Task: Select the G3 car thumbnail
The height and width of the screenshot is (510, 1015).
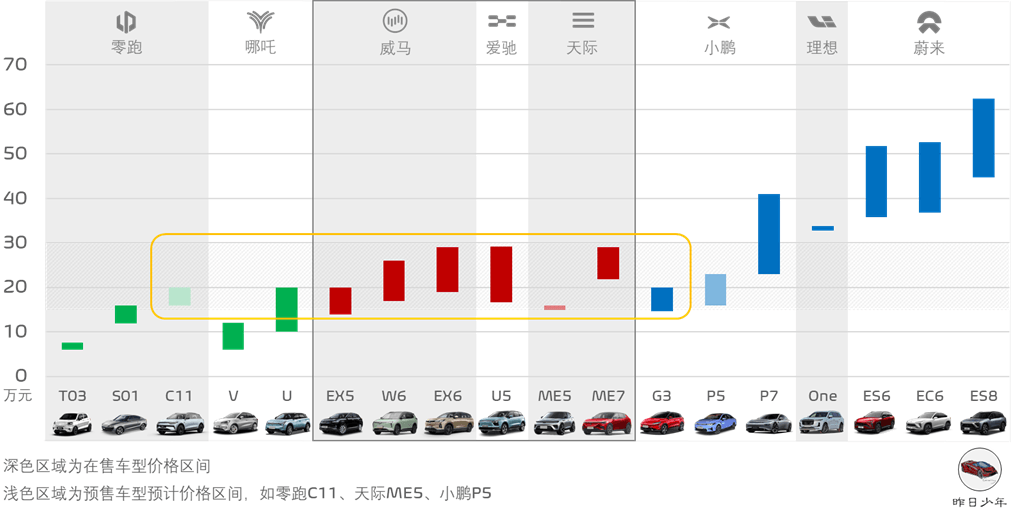Action: [662, 423]
